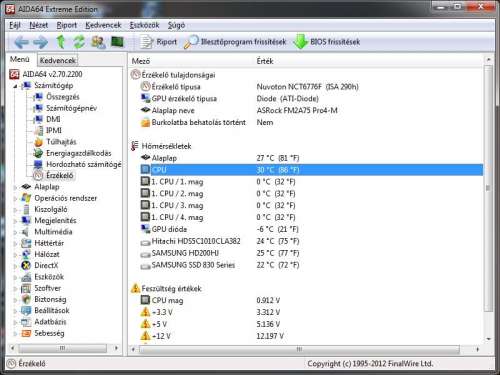Select Hitachi HDS5C1010CLA382 temperature row
Image resolution: width=500 pixels, height=375 pixels.
tap(306, 241)
